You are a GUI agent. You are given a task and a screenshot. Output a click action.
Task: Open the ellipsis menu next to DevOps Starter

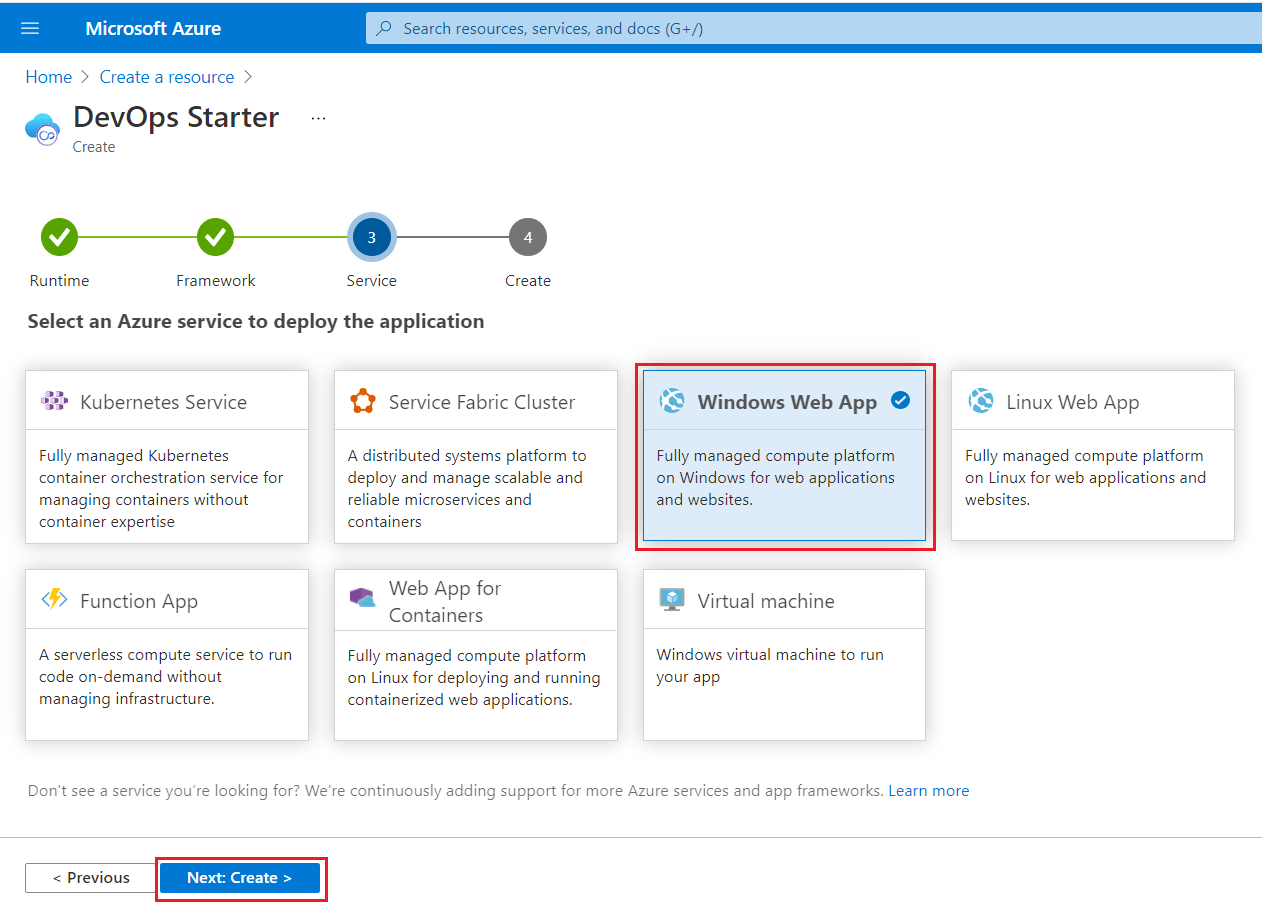coord(318,117)
